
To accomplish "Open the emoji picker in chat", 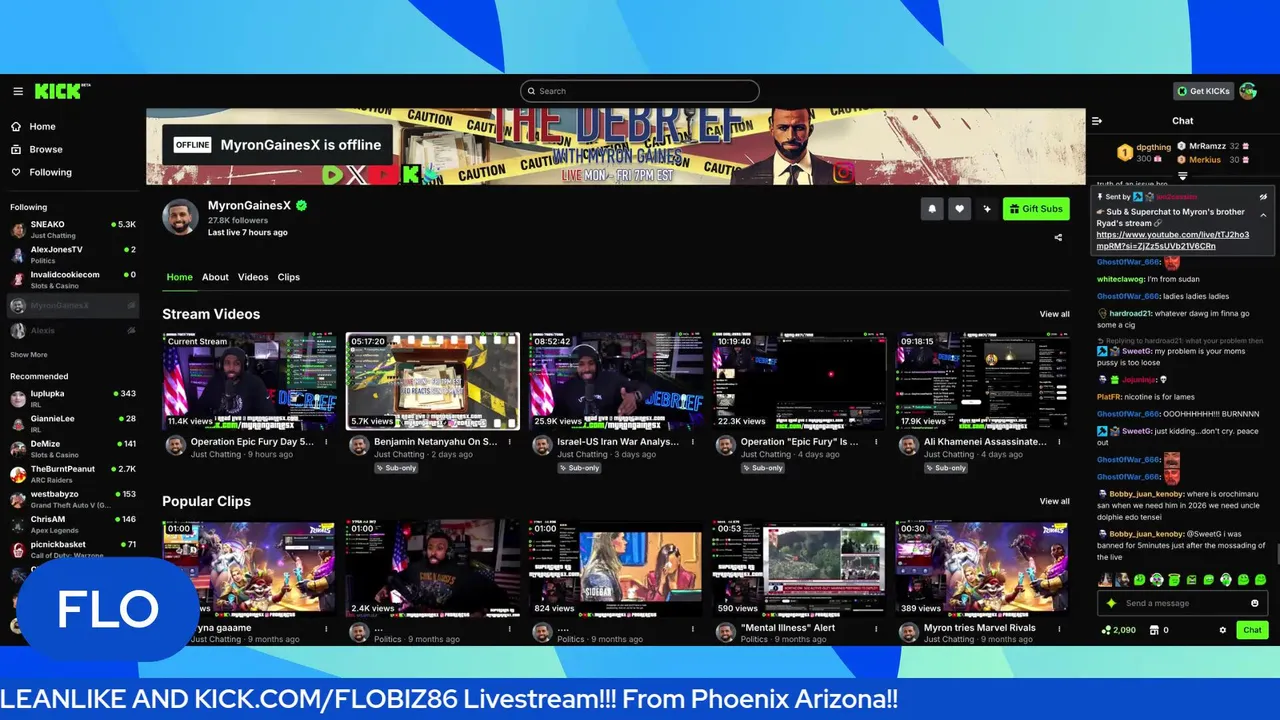I will [1255, 603].
